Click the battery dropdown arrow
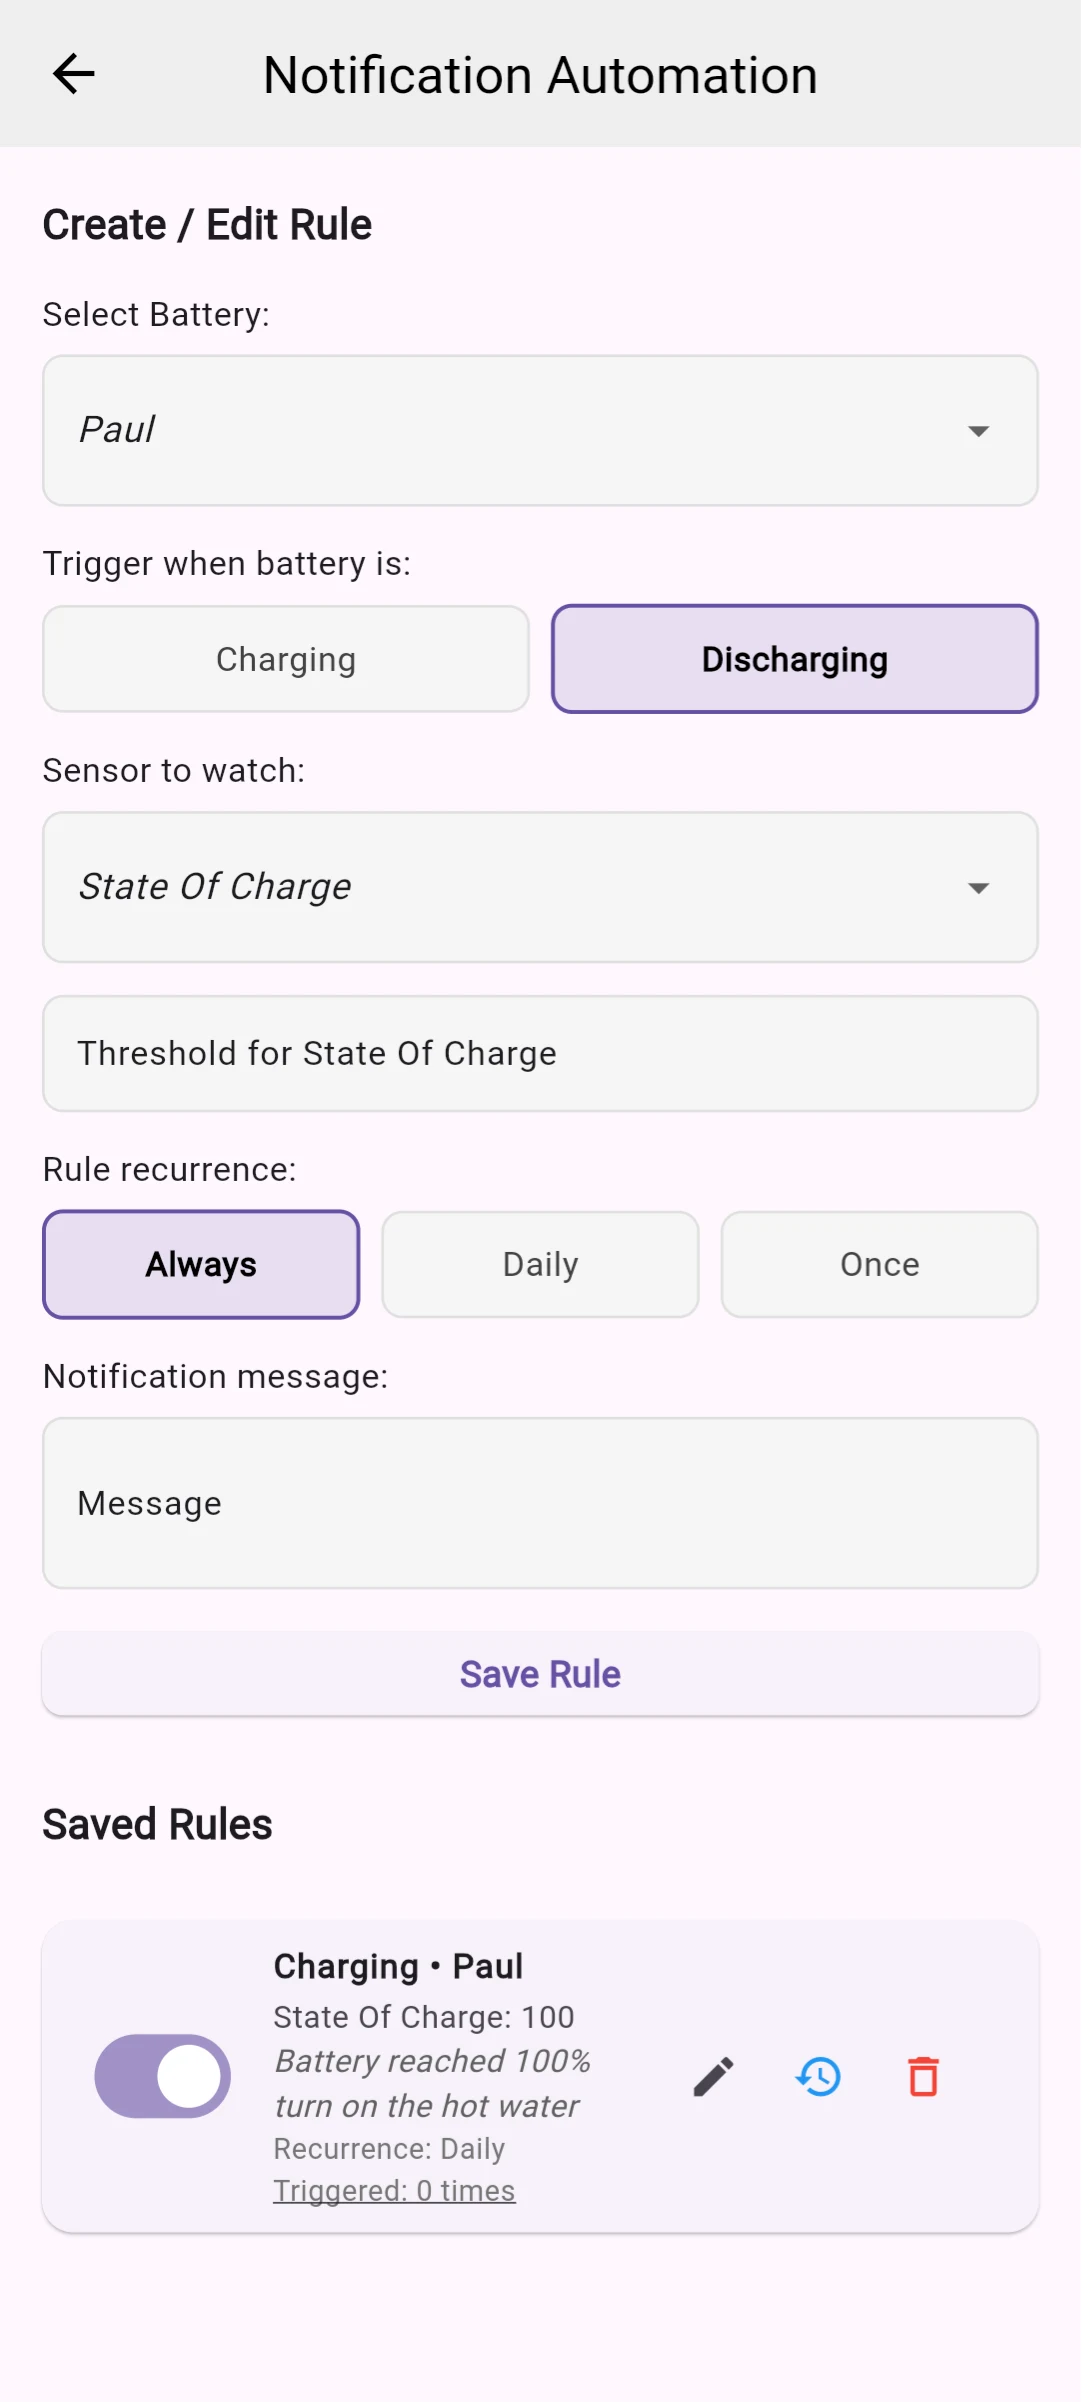Image resolution: width=1082 pixels, height=2402 pixels. click(x=978, y=431)
